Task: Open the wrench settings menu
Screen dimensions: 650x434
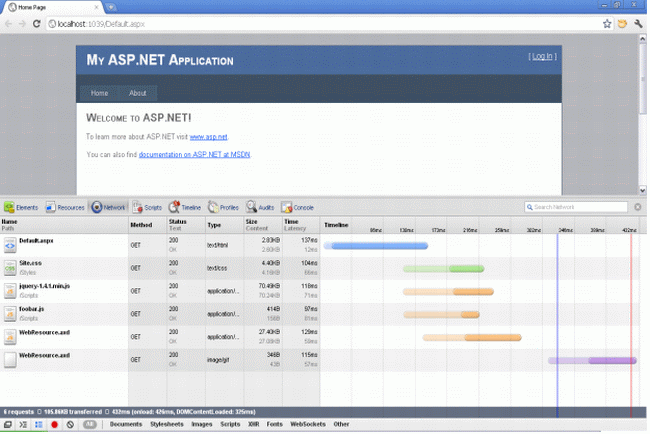Action: [638, 24]
